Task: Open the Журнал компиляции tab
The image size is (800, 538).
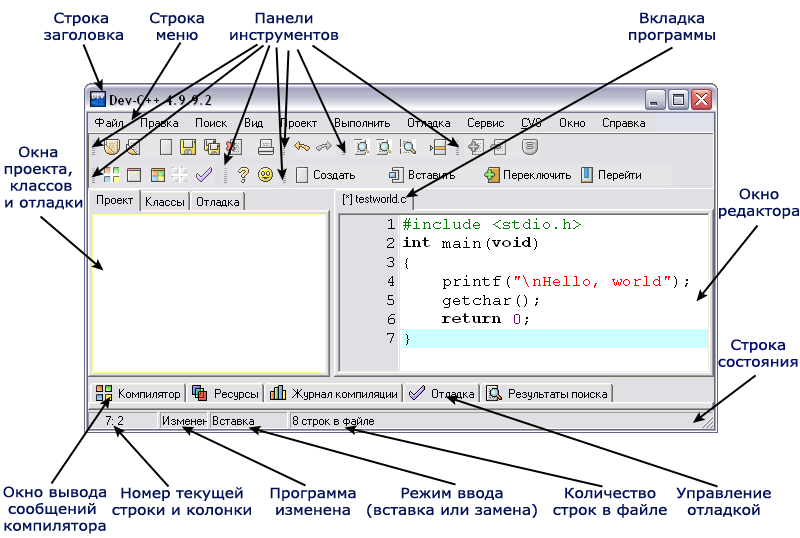Action: click(x=334, y=394)
